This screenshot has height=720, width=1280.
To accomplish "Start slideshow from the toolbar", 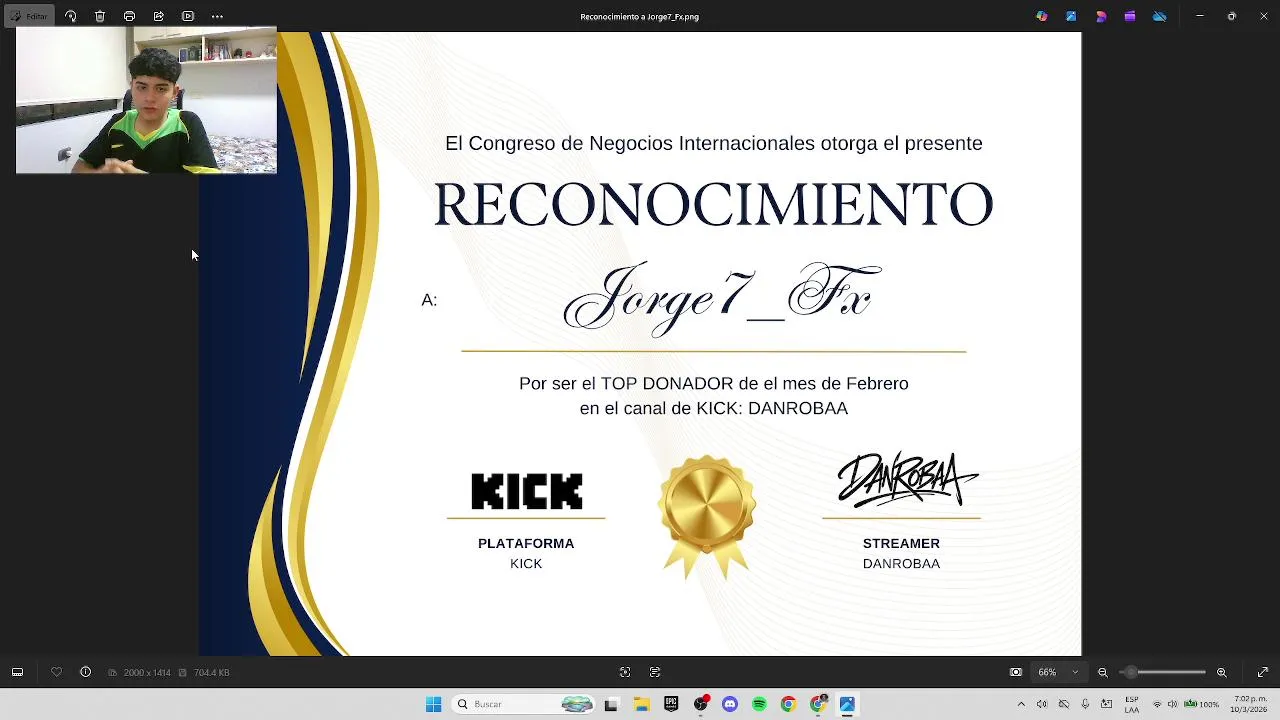I will (x=188, y=16).
